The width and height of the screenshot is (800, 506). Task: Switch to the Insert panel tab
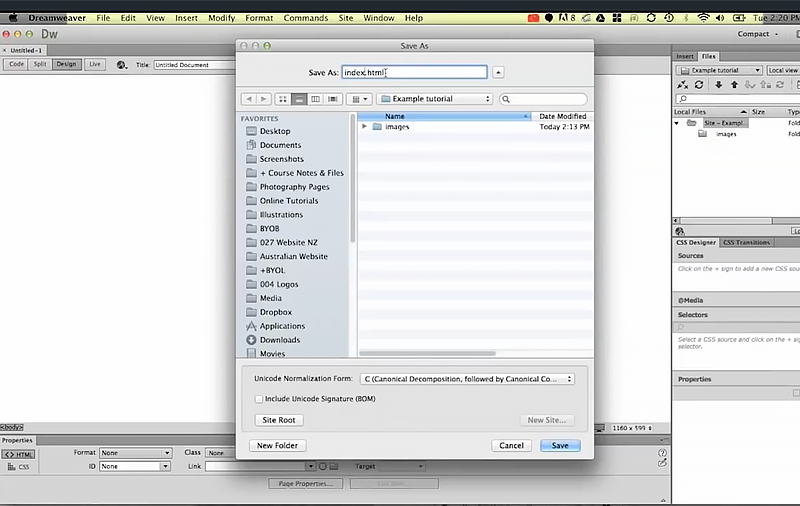(x=685, y=57)
